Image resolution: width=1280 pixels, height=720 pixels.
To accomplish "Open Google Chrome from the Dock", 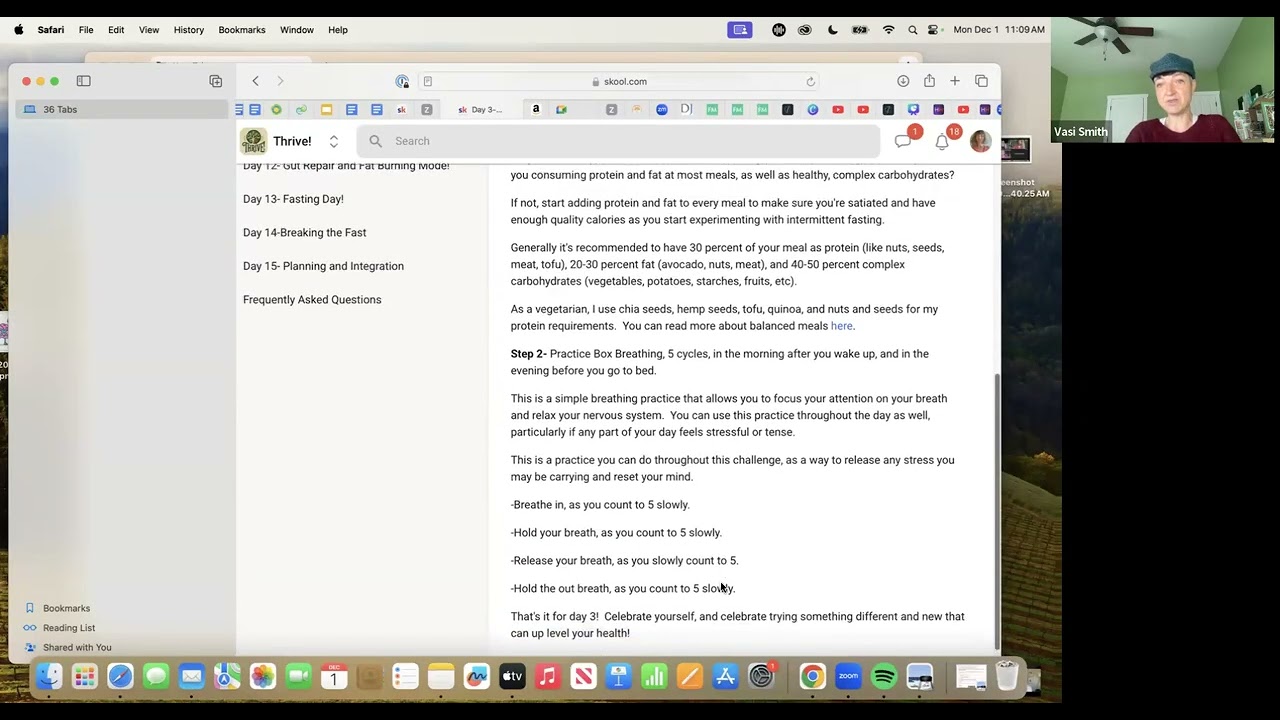I will [x=812, y=677].
